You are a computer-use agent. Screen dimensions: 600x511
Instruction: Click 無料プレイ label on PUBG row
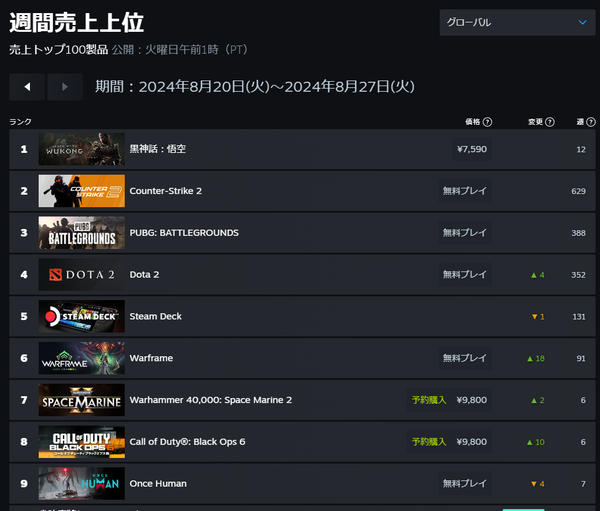(x=465, y=233)
